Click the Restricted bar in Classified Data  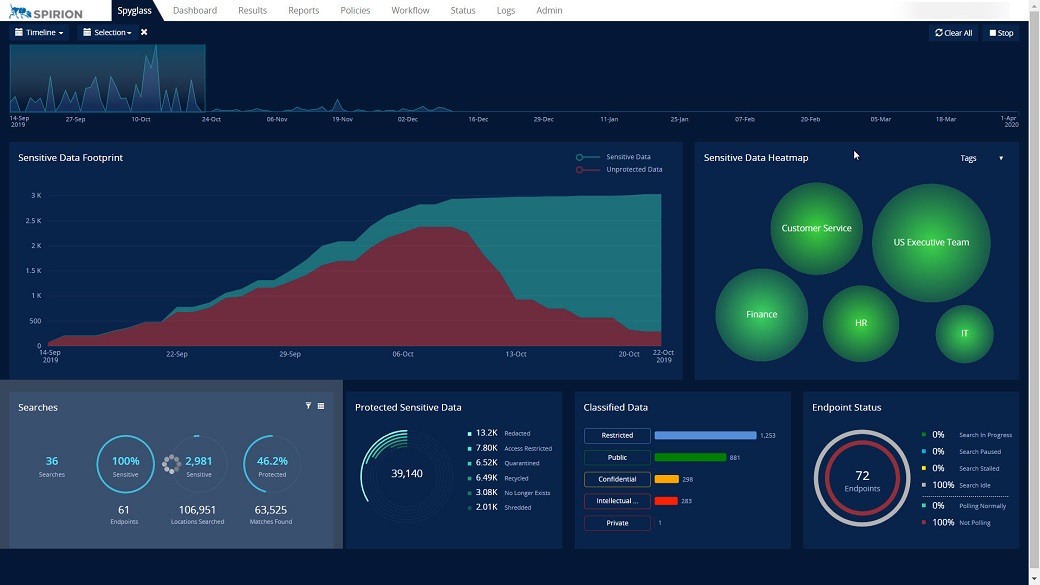pos(704,435)
